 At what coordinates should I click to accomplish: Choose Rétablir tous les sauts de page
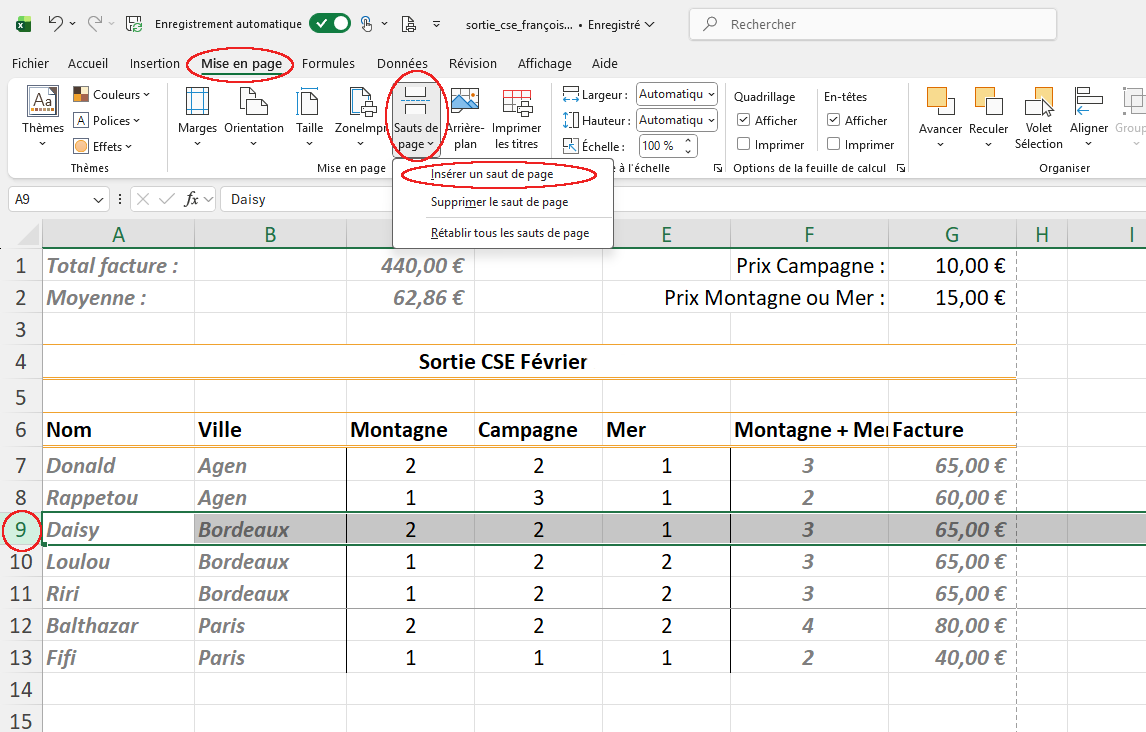click(x=509, y=233)
